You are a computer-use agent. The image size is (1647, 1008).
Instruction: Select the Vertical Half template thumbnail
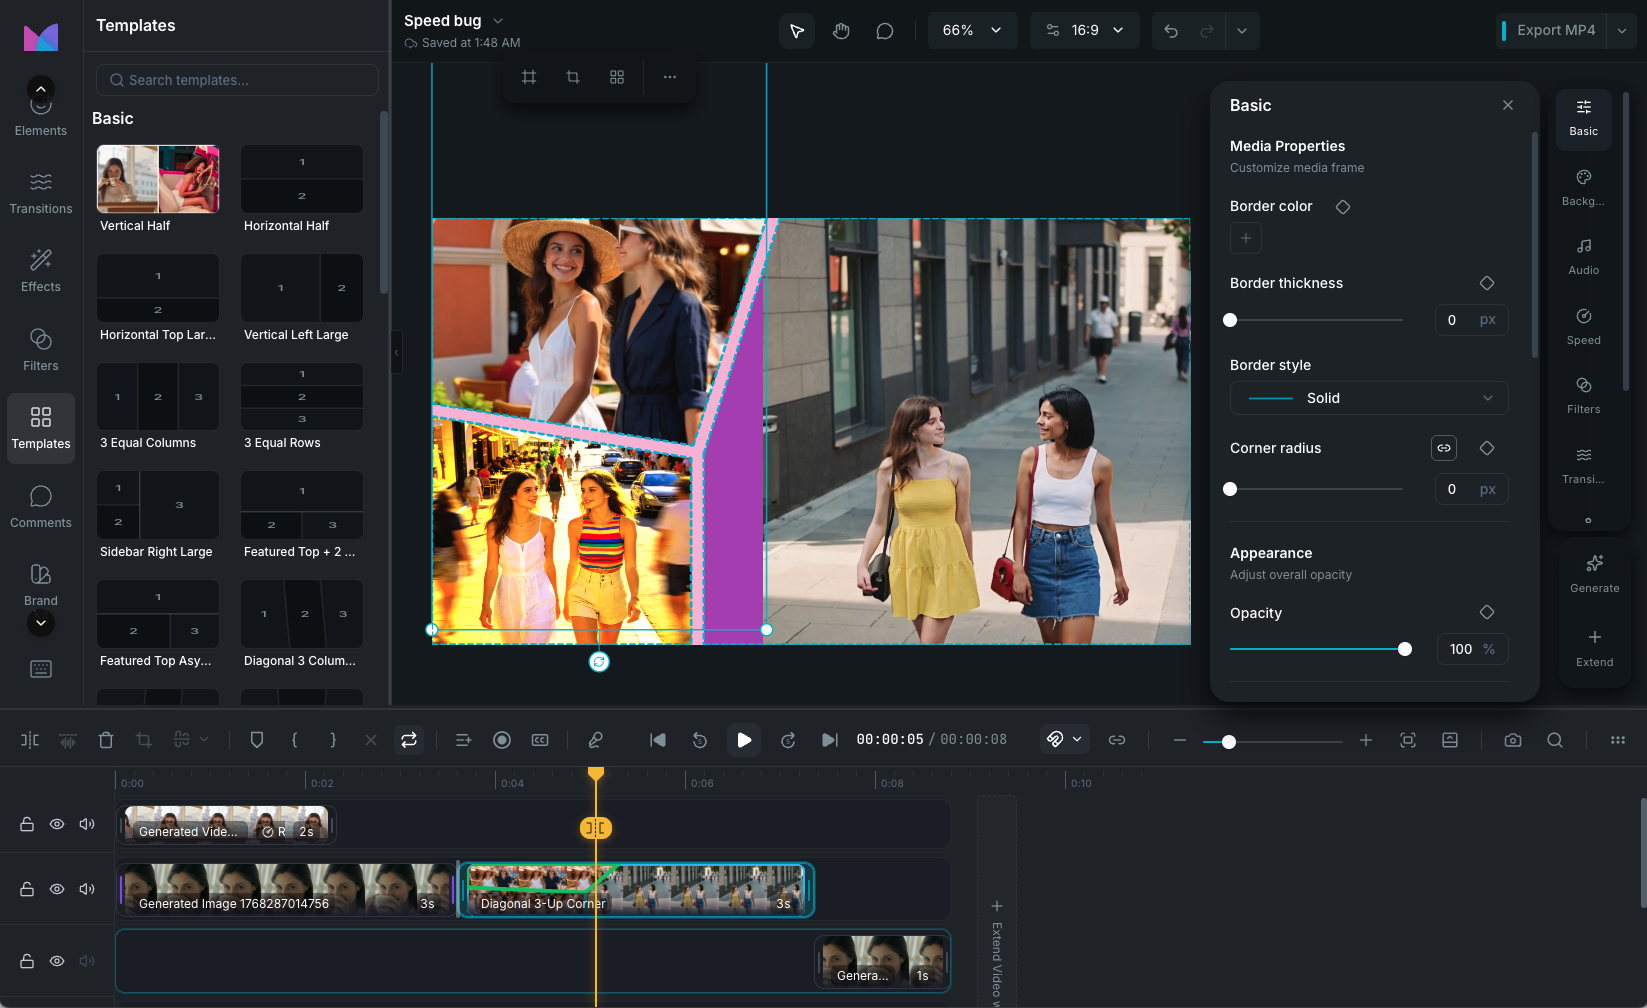pos(158,179)
